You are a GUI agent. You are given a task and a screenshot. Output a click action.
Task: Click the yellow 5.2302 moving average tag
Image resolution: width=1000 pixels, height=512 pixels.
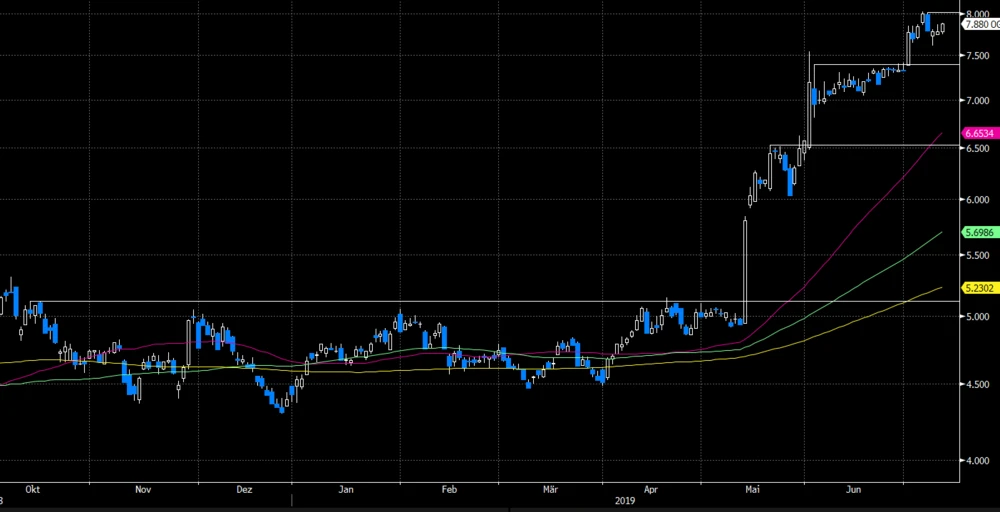(x=978, y=288)
